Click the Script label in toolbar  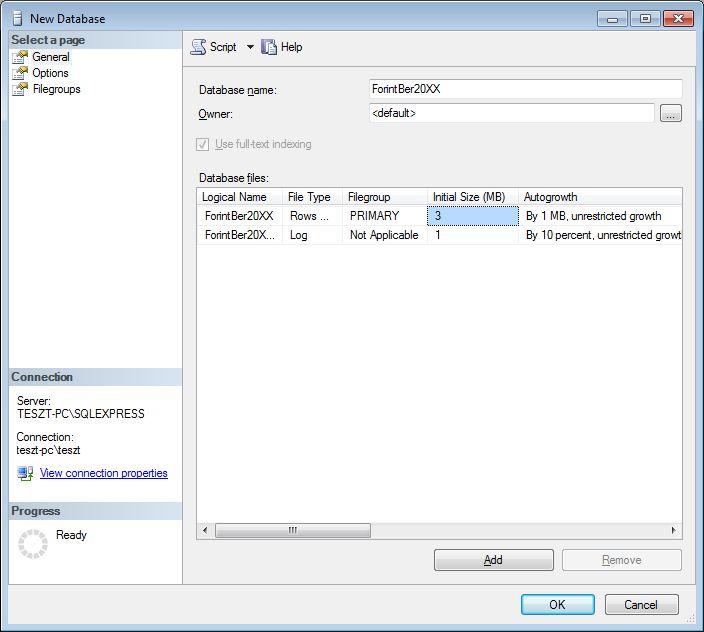(223, 47)
